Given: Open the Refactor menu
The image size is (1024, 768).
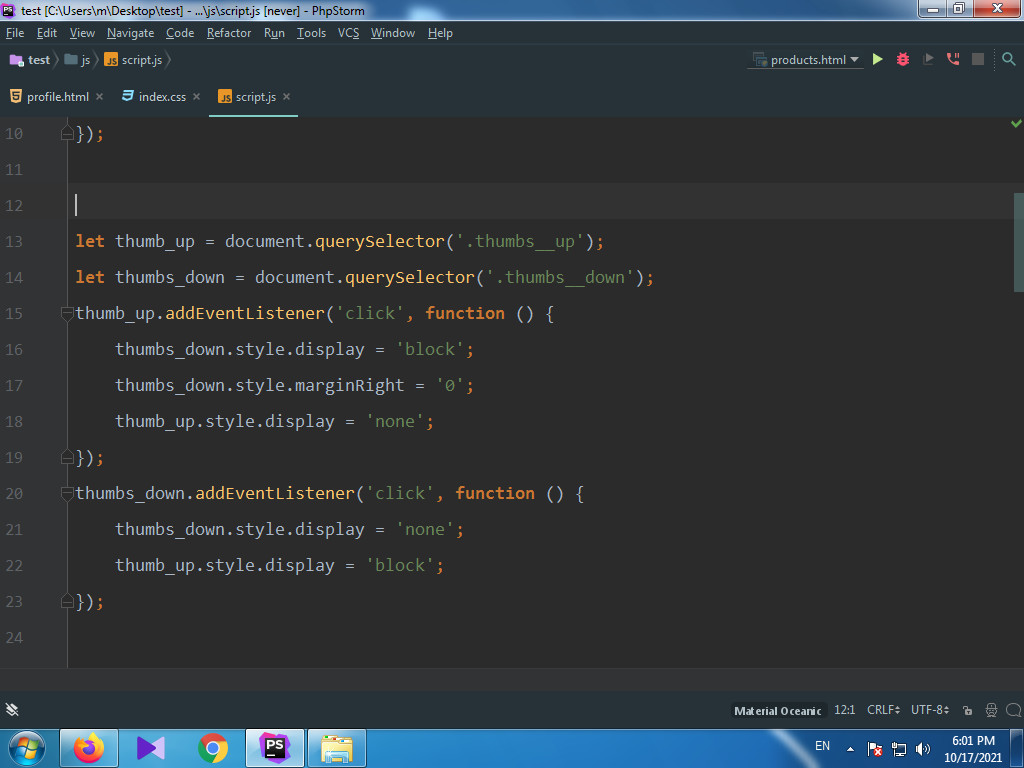Looking at the screenshot, I should [x=229, y=33].
